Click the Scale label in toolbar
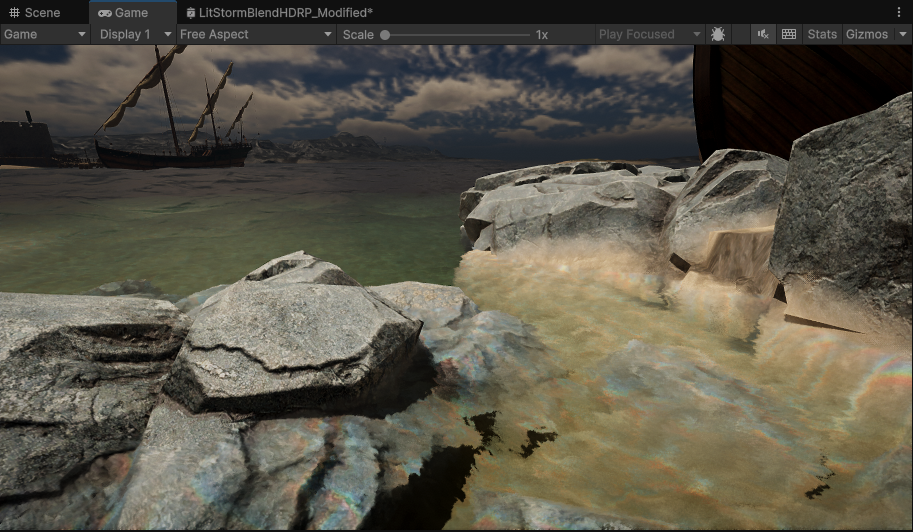 357,34
